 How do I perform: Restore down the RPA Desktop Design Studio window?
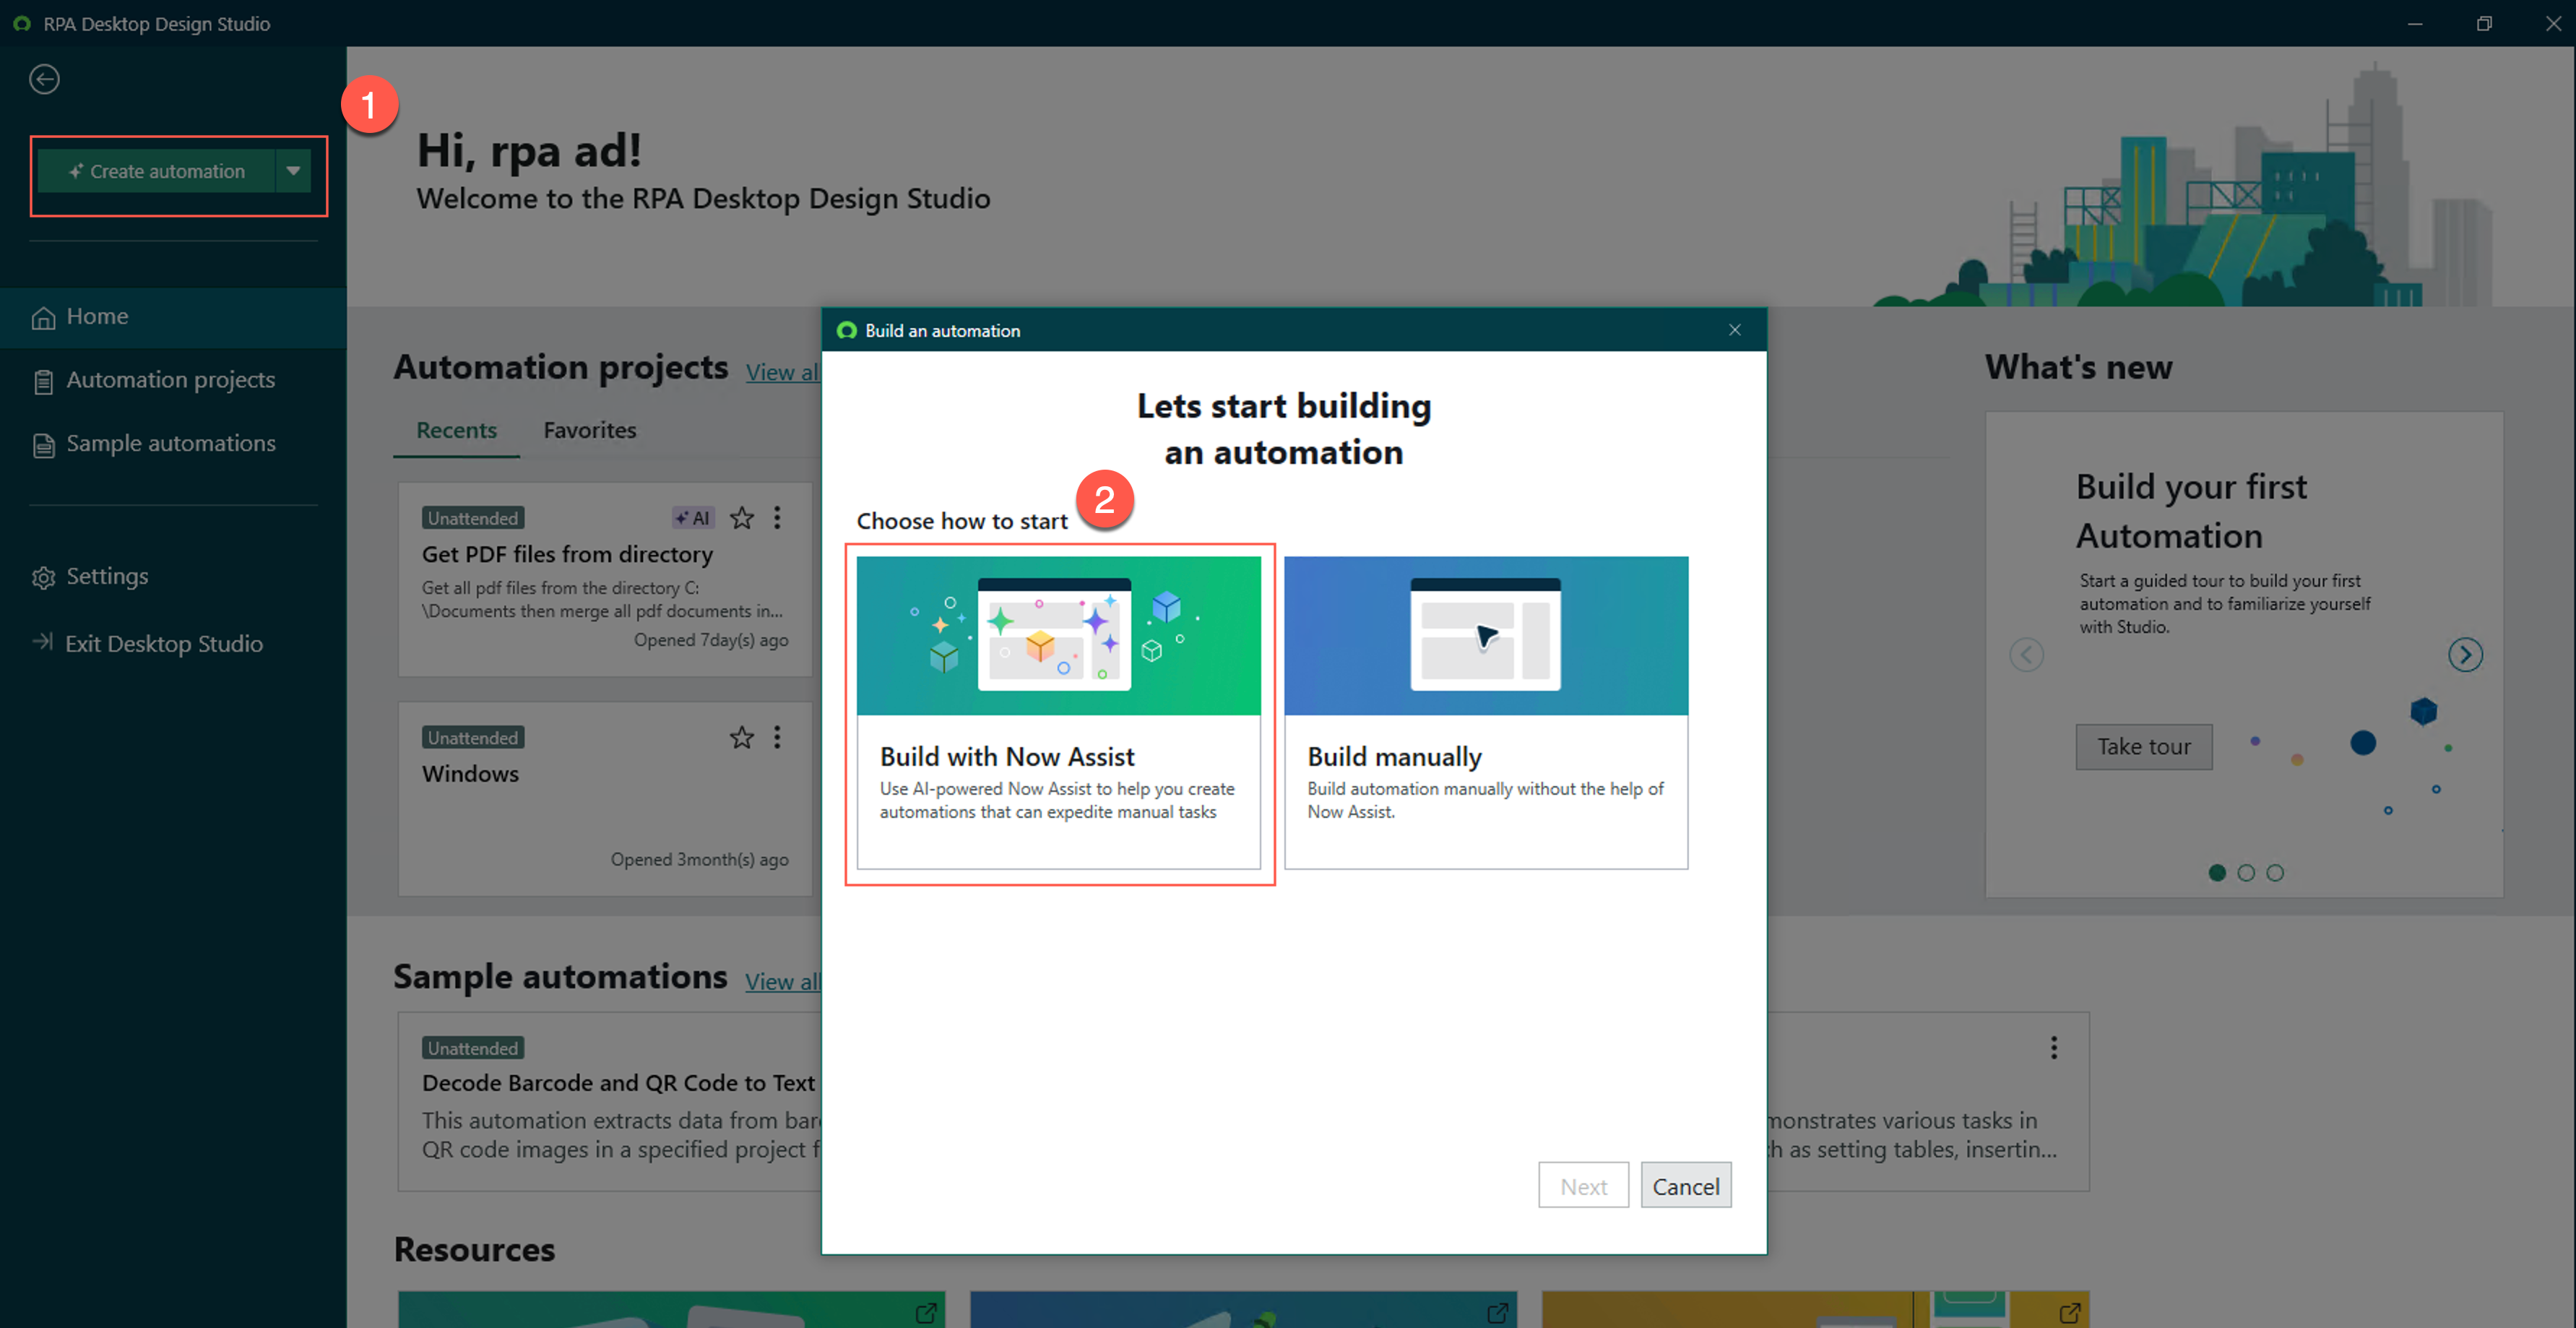click(x=2484, y=23)
